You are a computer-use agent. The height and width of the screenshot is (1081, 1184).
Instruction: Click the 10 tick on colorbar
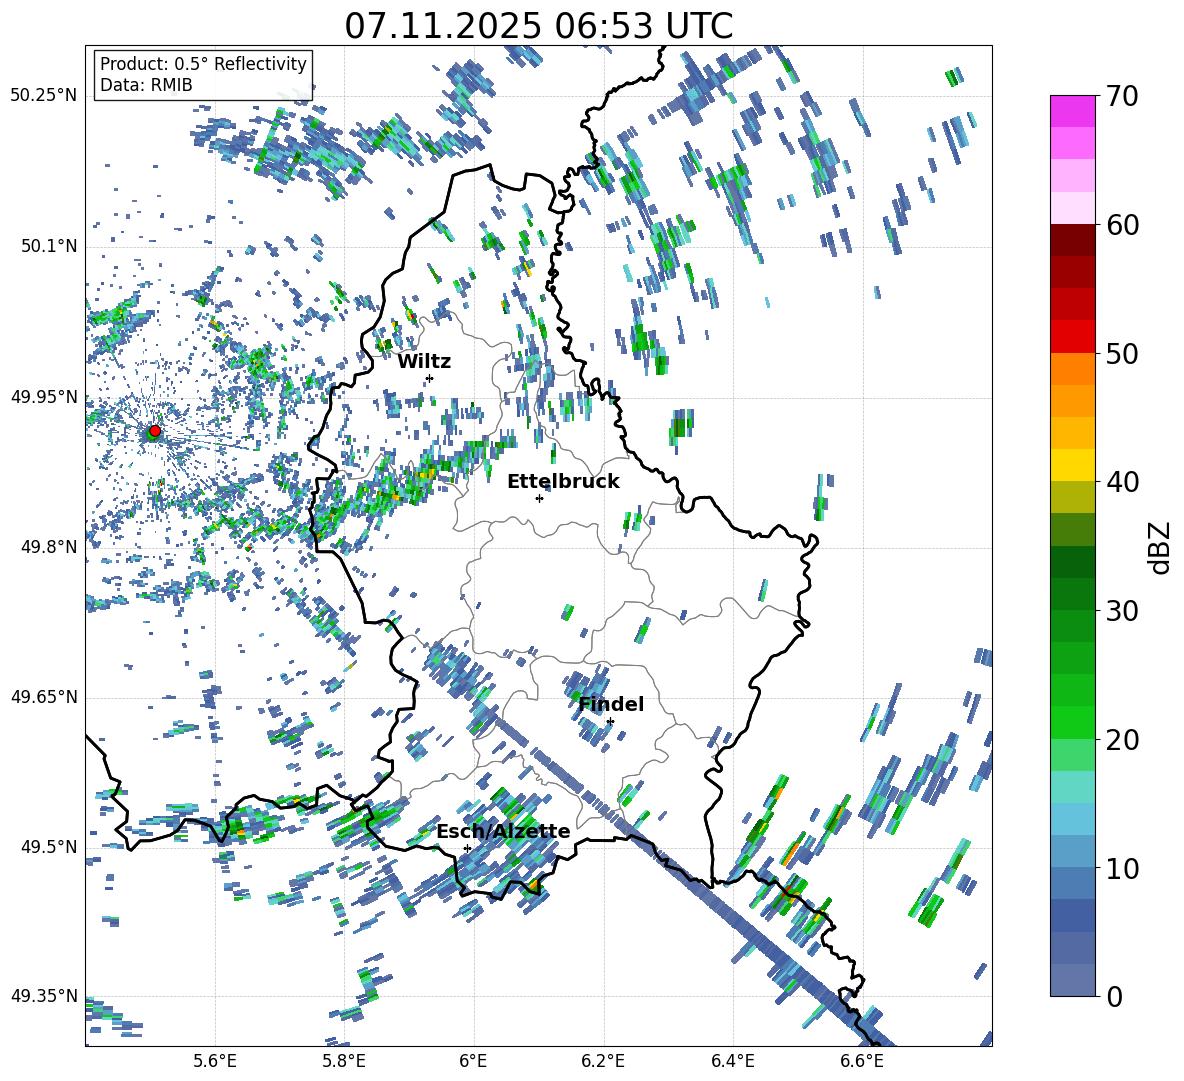click(1122, 868)
